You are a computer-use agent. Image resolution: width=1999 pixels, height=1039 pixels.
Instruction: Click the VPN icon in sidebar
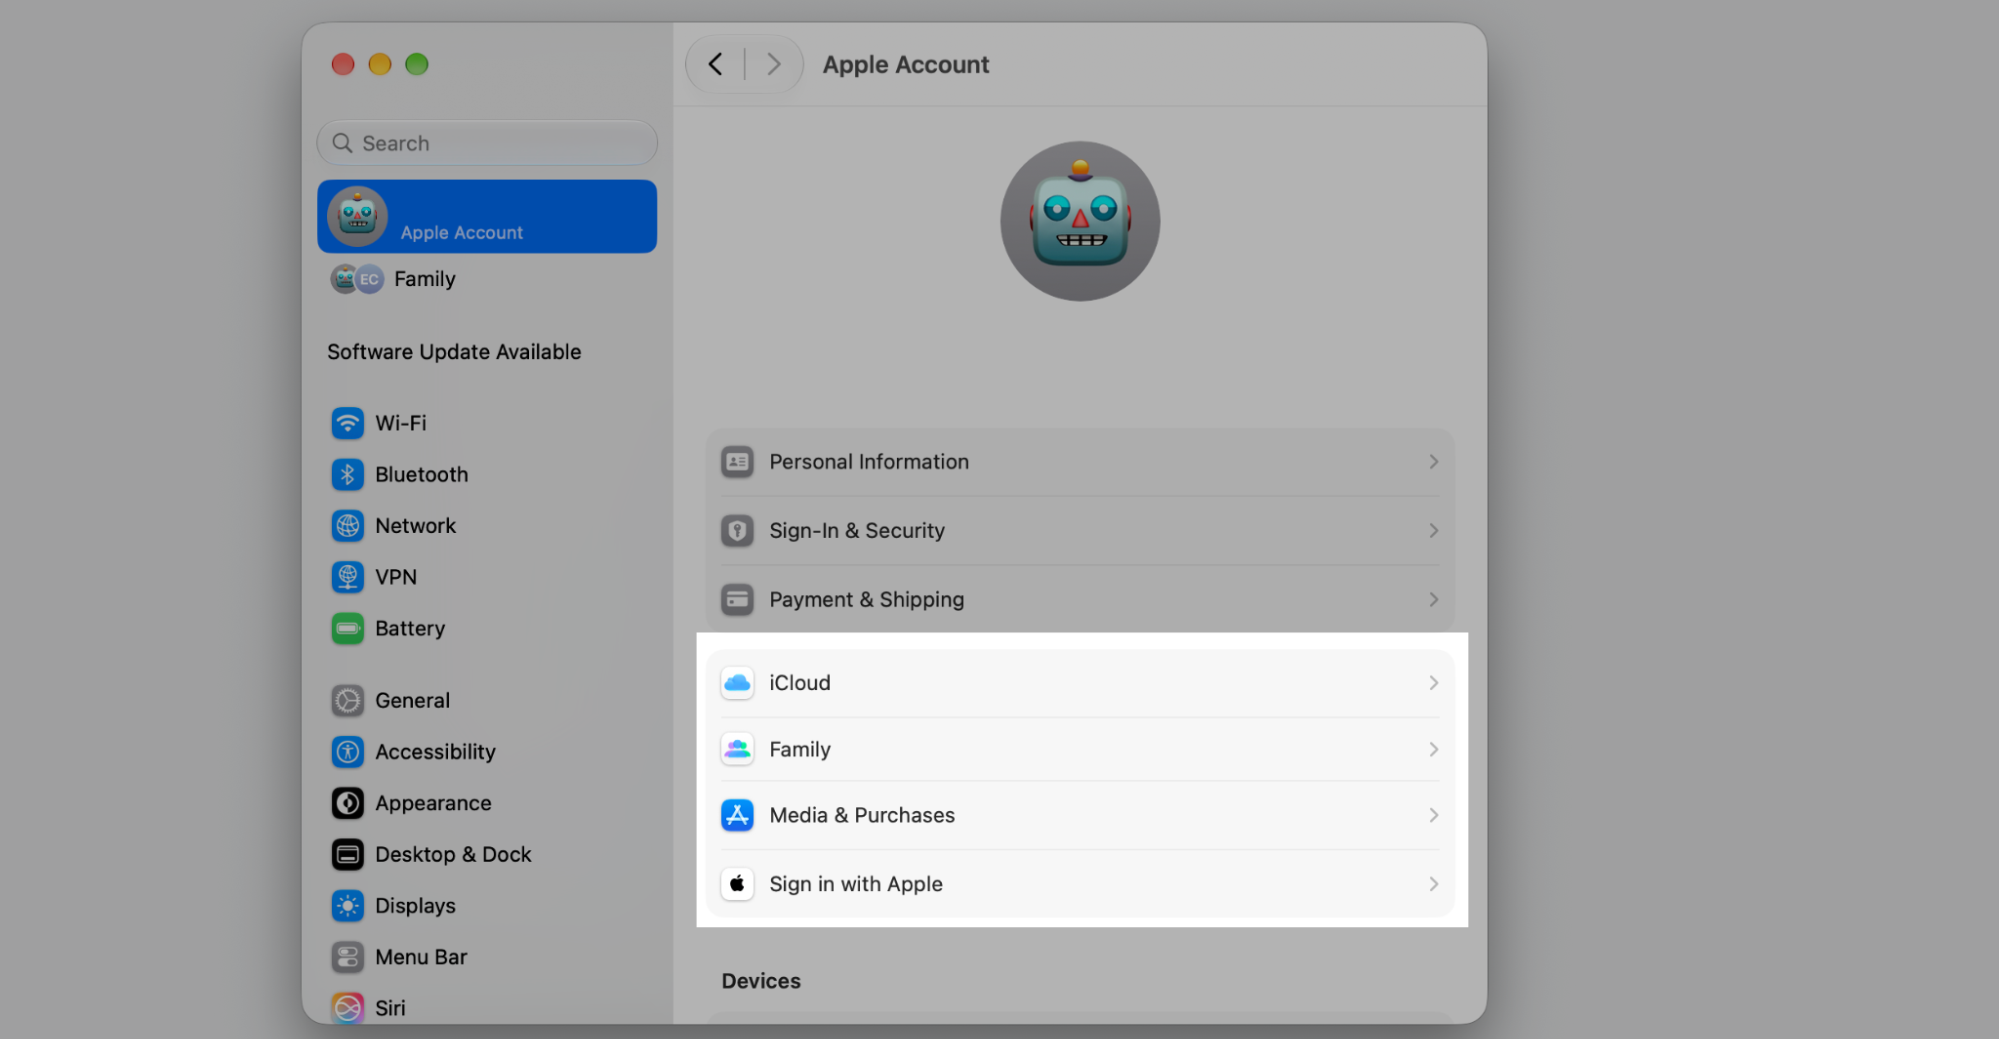(x=347, y=577)
